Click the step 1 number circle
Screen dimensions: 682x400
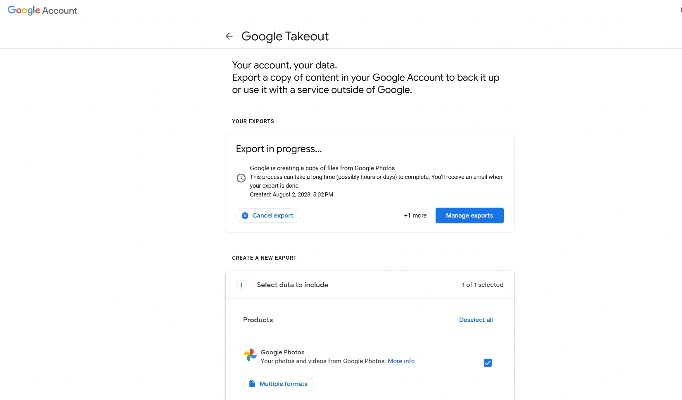[x=241, y=285]
